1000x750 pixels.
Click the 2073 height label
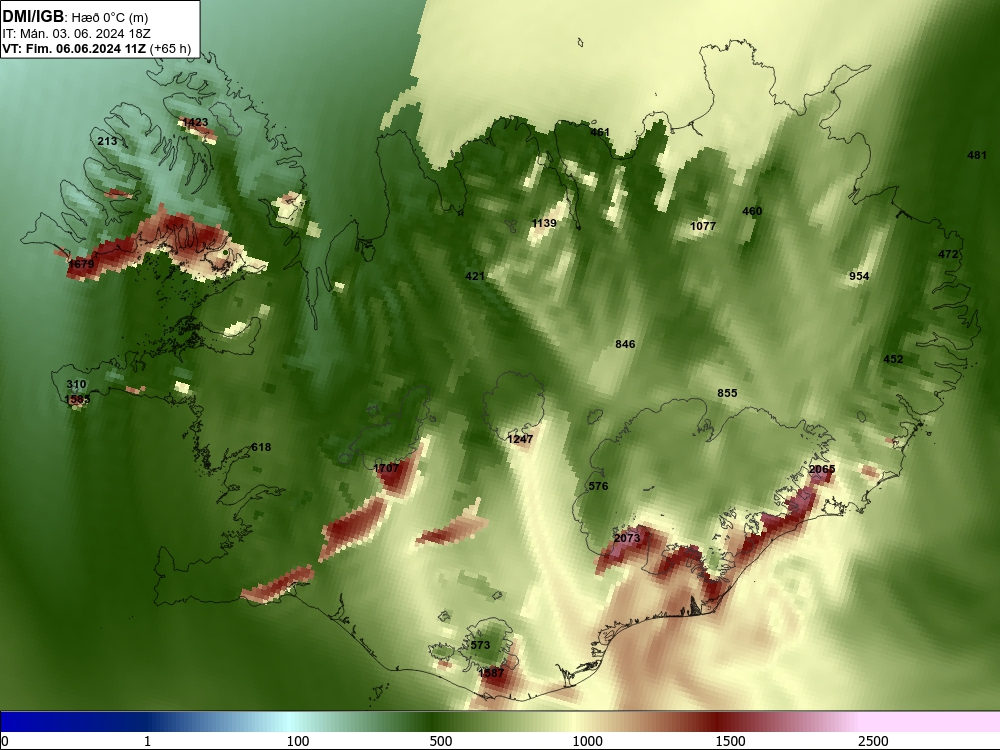pos(626,538)
